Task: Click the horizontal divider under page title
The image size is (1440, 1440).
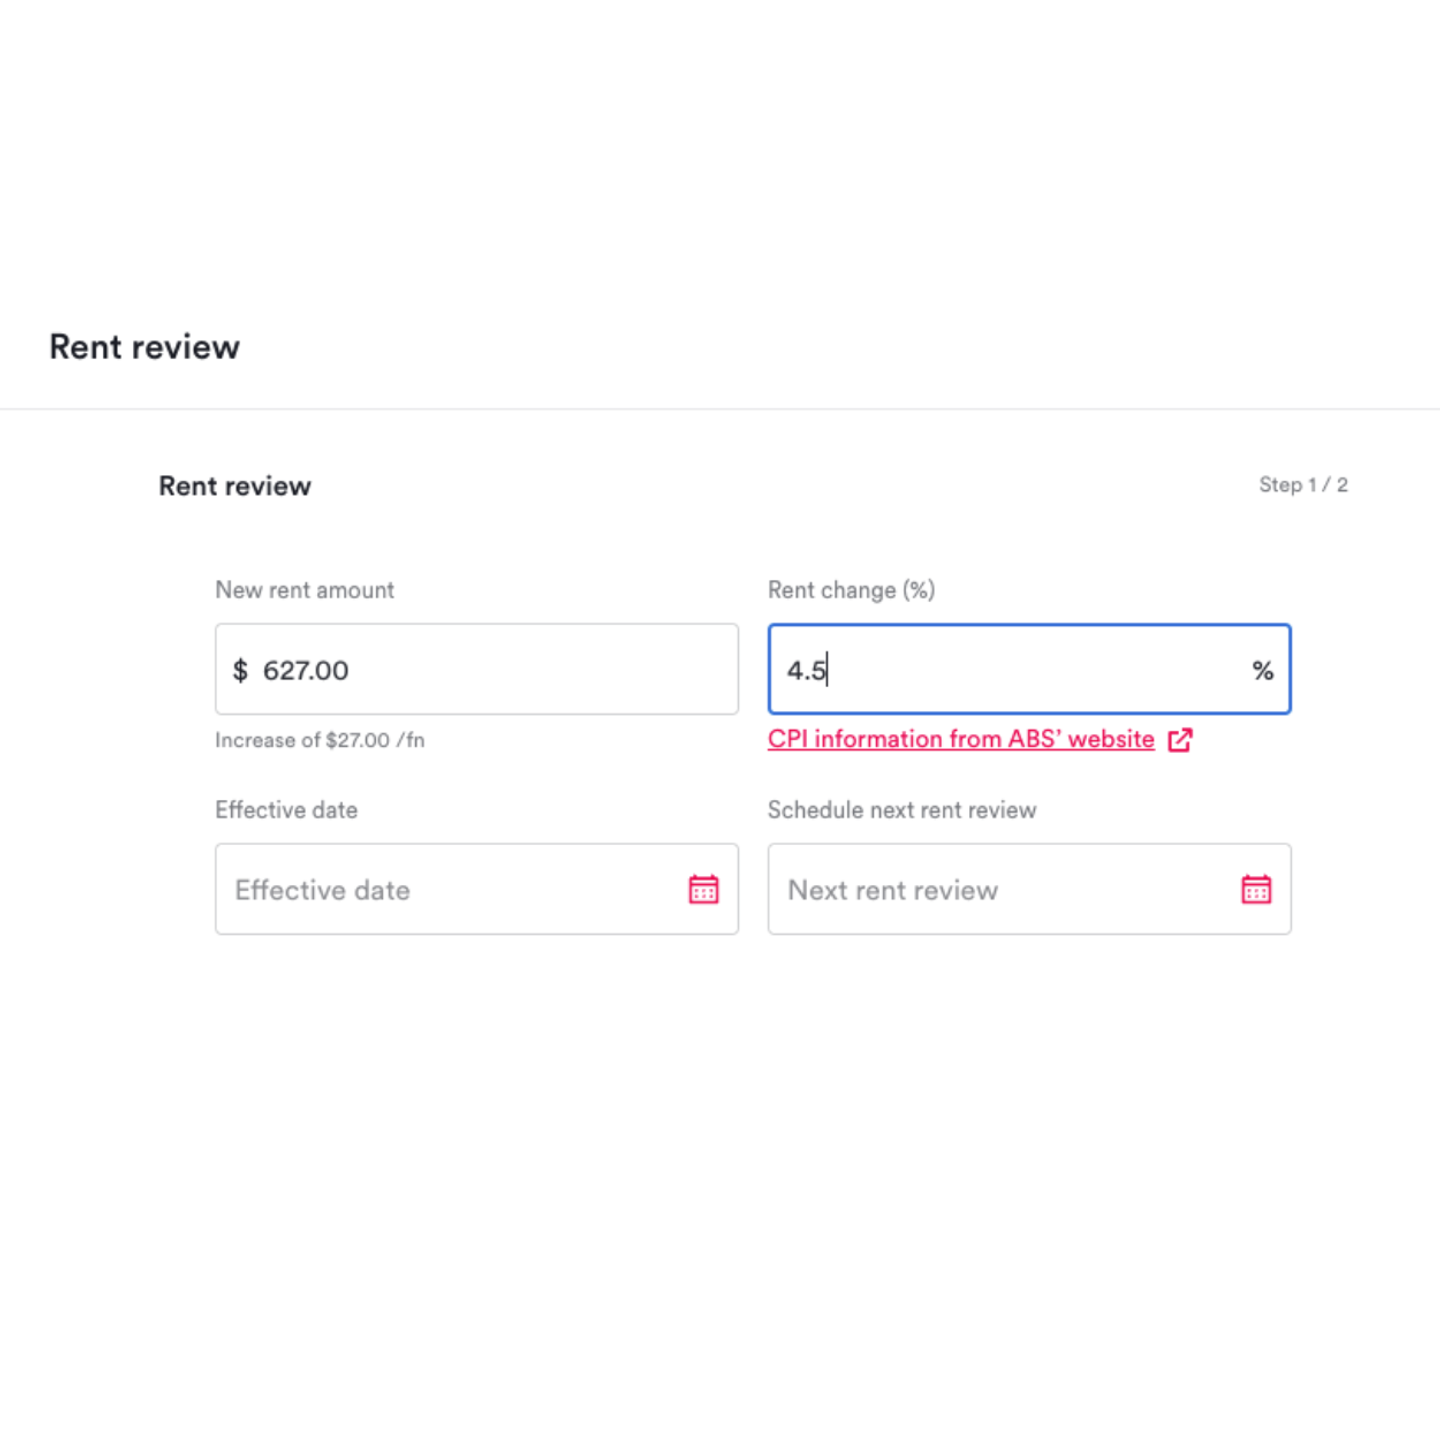Action: (720, 408)
